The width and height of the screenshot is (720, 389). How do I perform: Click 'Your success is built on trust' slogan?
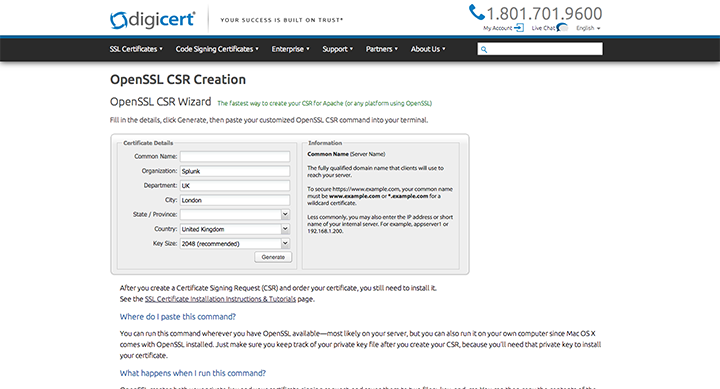(281, 20)
